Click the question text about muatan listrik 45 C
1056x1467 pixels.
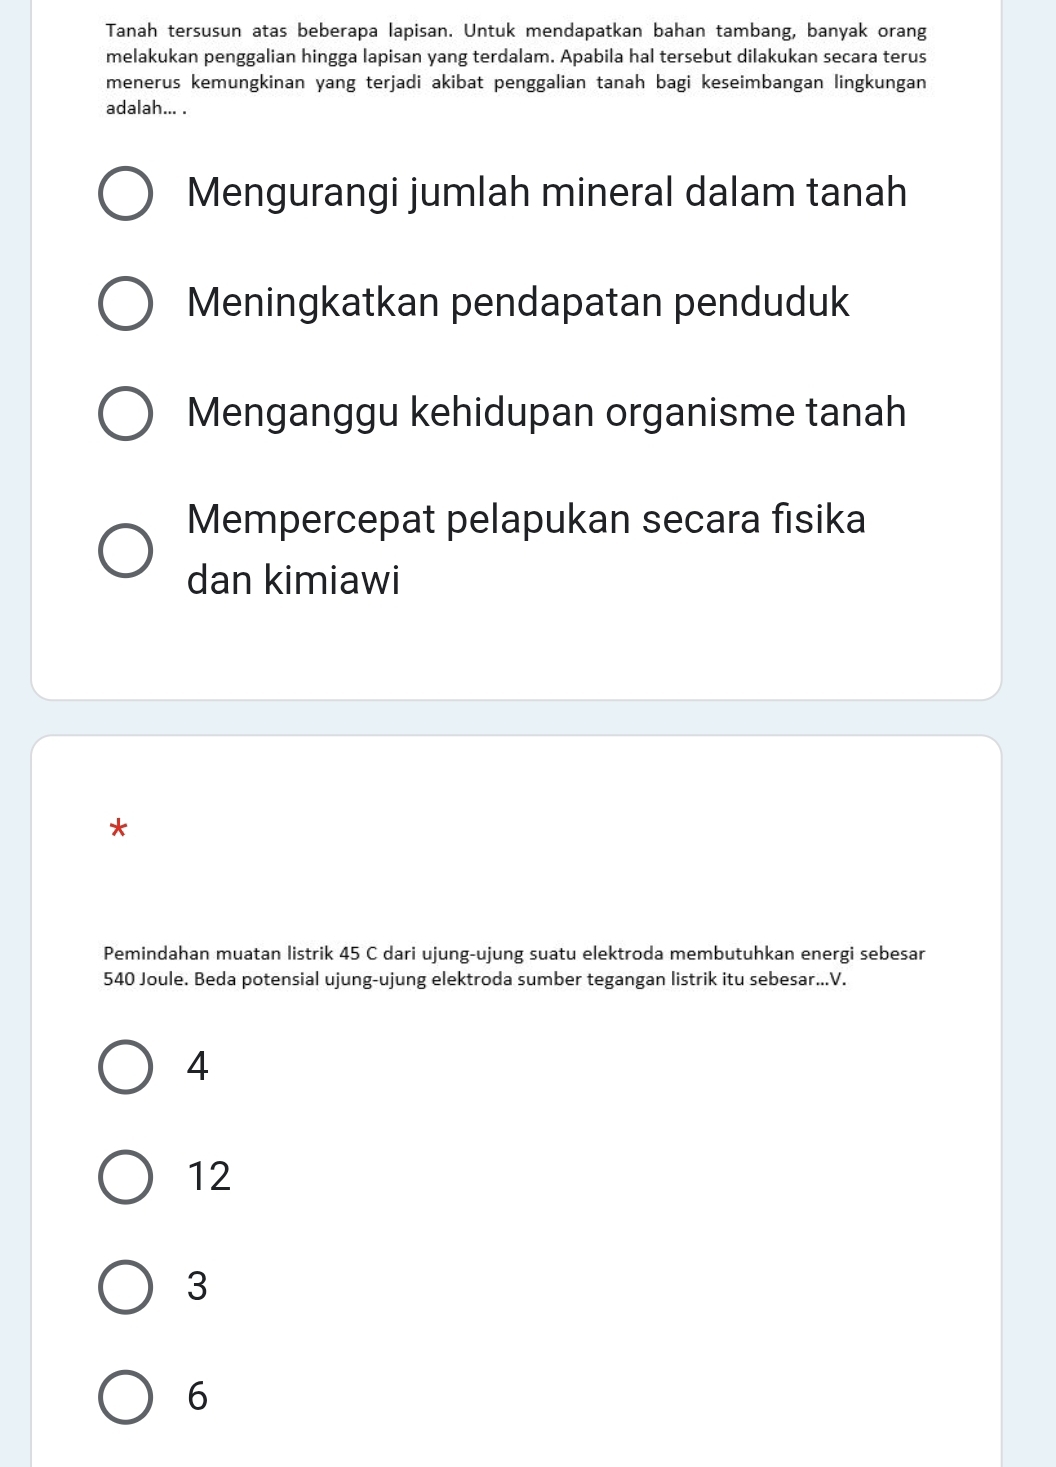pyautogui.click(x=514, y=966)
